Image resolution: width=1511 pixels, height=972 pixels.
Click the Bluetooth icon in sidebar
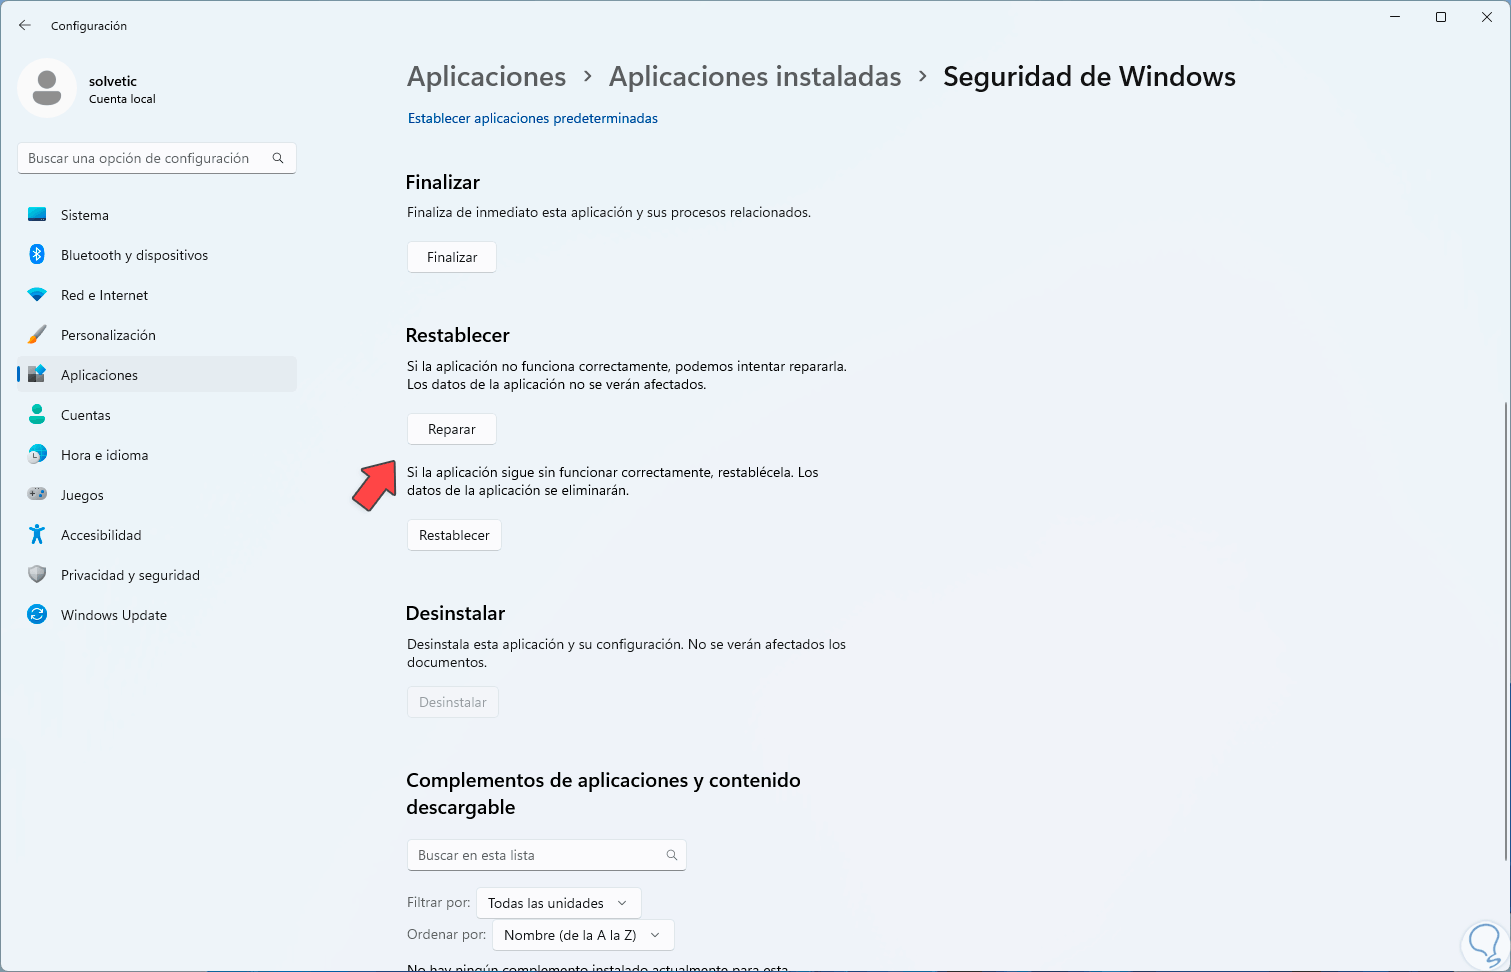point(37,255)
